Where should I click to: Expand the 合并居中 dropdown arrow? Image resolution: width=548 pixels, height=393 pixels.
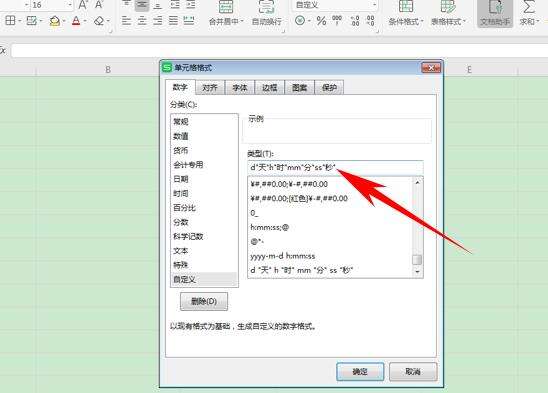(x=242, y=21)
